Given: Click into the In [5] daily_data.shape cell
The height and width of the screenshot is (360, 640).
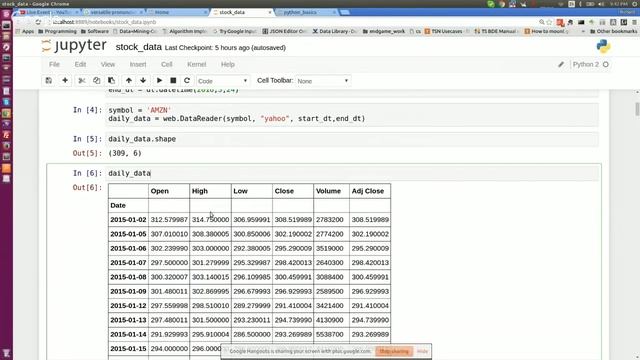Looking at the screenshot, I should pos(353,139).
